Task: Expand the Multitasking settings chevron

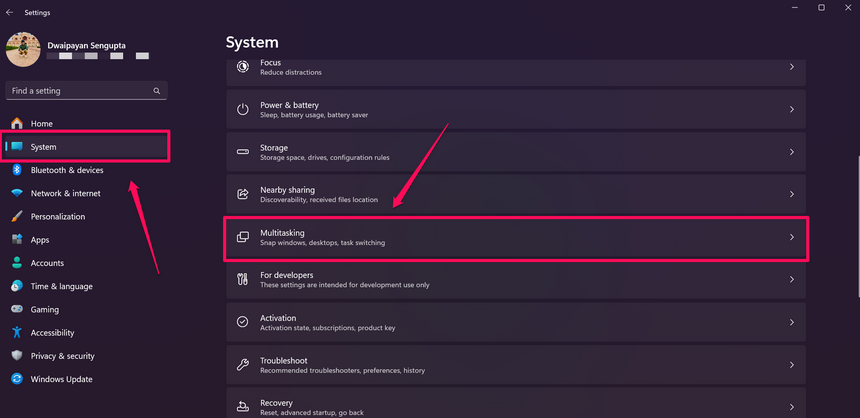Action: pos(791,237)
